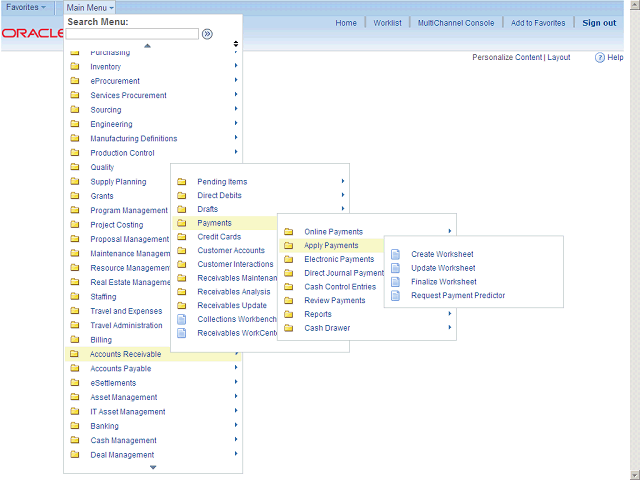Click the Grants folder icon
This screenshot has width=640, height=480.
coord(75,196)
